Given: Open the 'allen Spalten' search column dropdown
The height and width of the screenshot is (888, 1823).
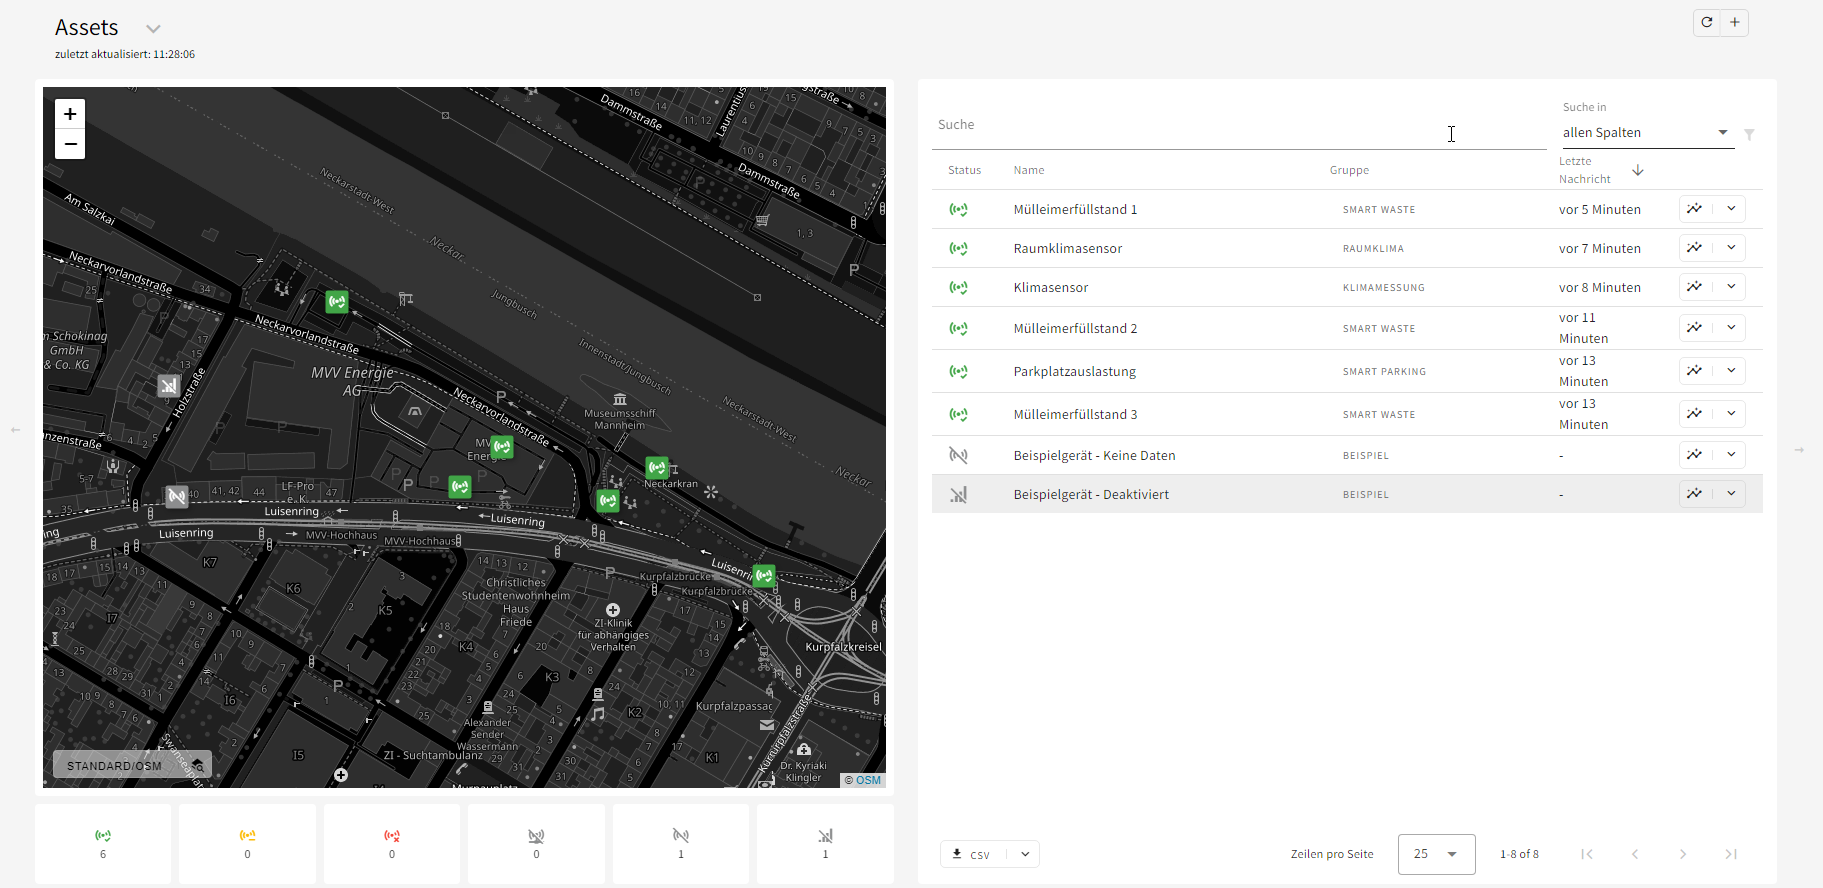Looking at the screenshot, I should (x=1646, y=133).
